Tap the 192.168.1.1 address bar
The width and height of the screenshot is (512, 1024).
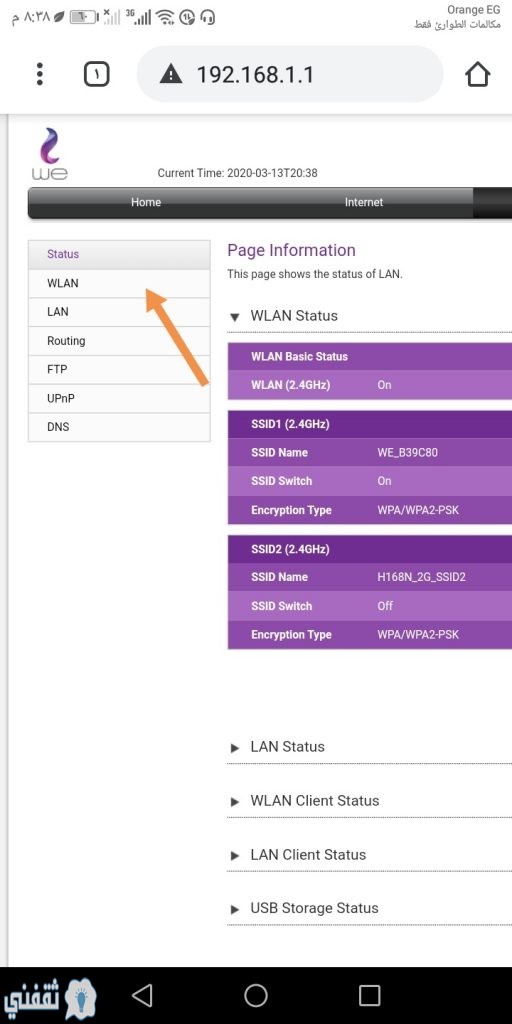(x=290, y=74)
